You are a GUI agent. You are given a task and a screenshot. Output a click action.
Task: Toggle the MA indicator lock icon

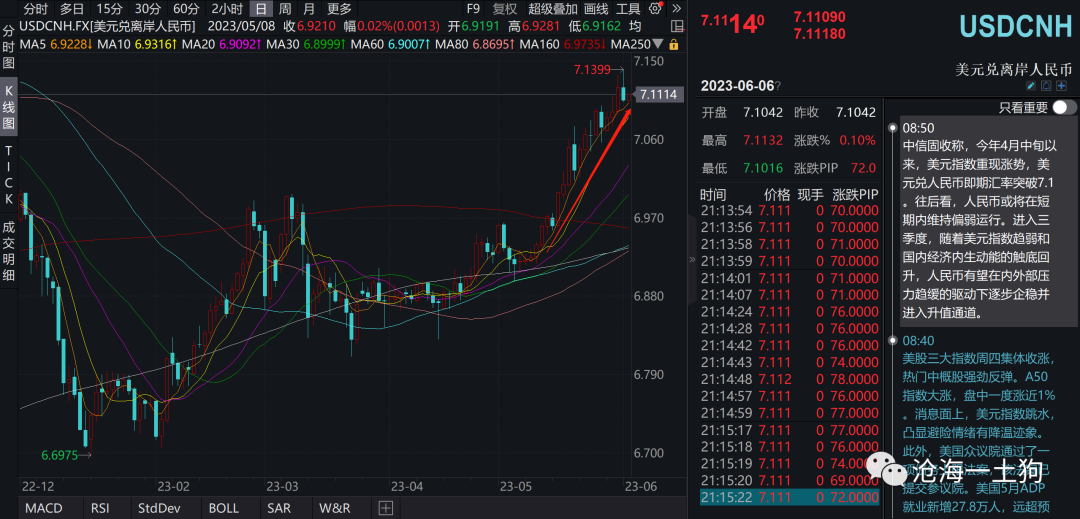tap(673, 43)
